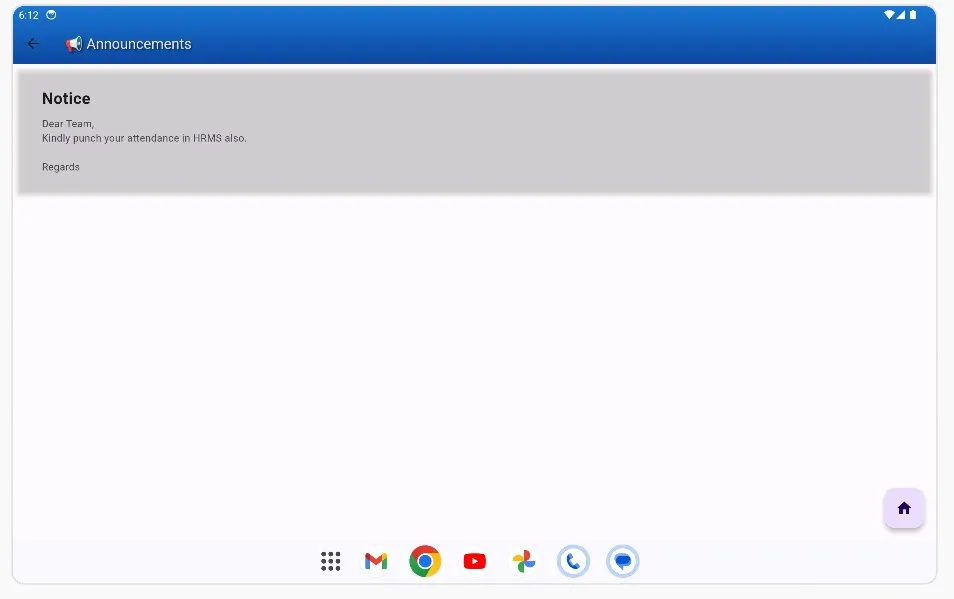Tap the battery status icon
The image size is (954, 599).
[913, 15]
